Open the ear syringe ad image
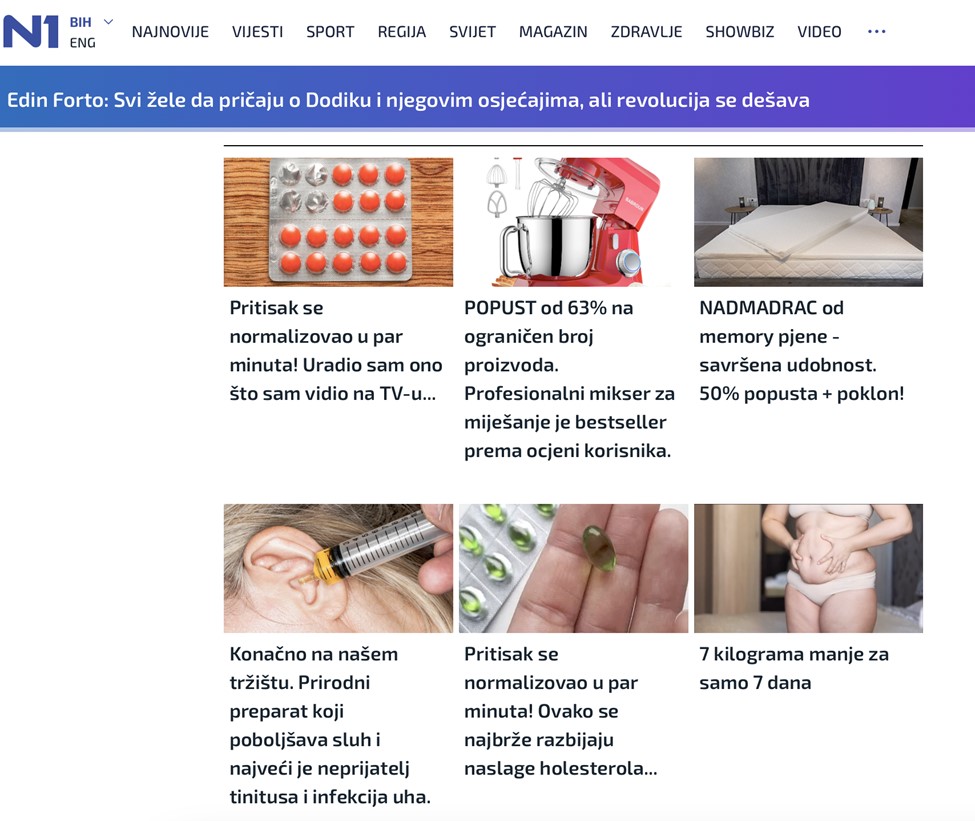Viewport: 975px width, 821px height. click(x=338, y=568)
